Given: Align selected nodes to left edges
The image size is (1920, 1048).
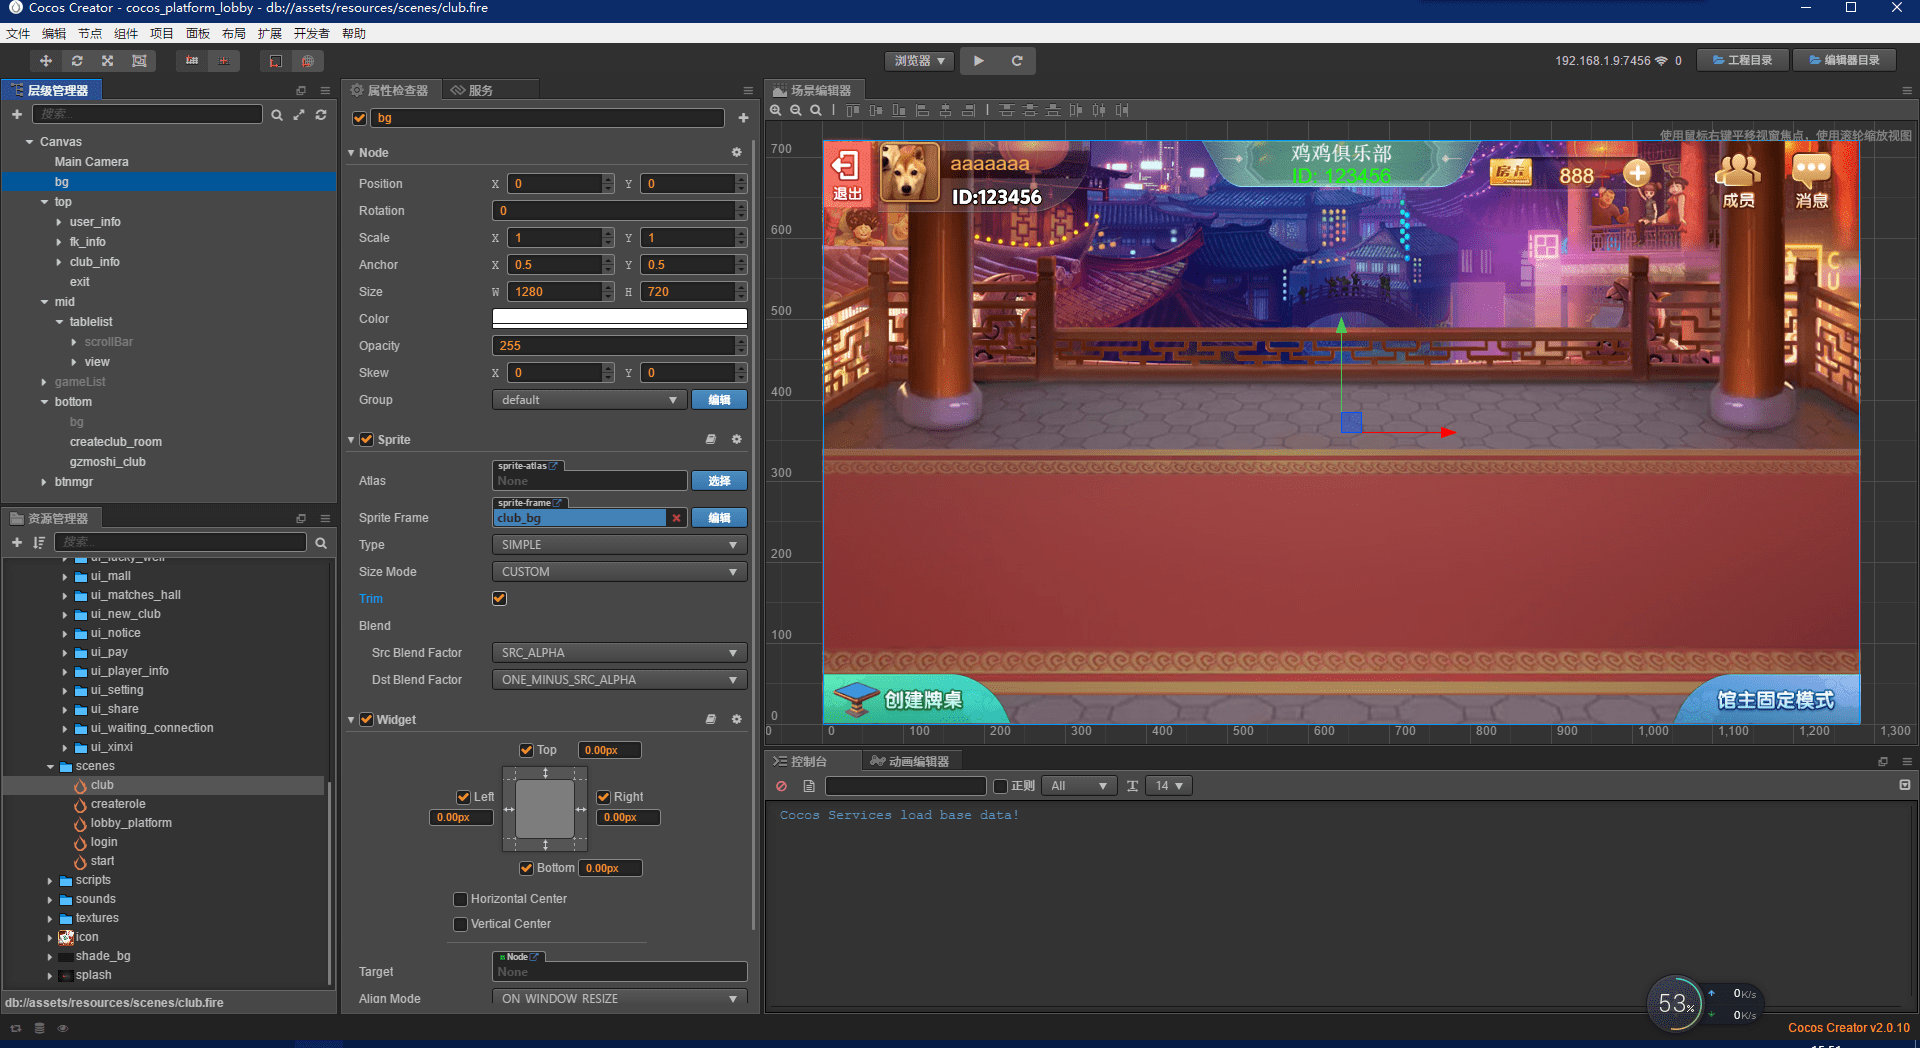Looking at the screenshot, I should point(922,110).
